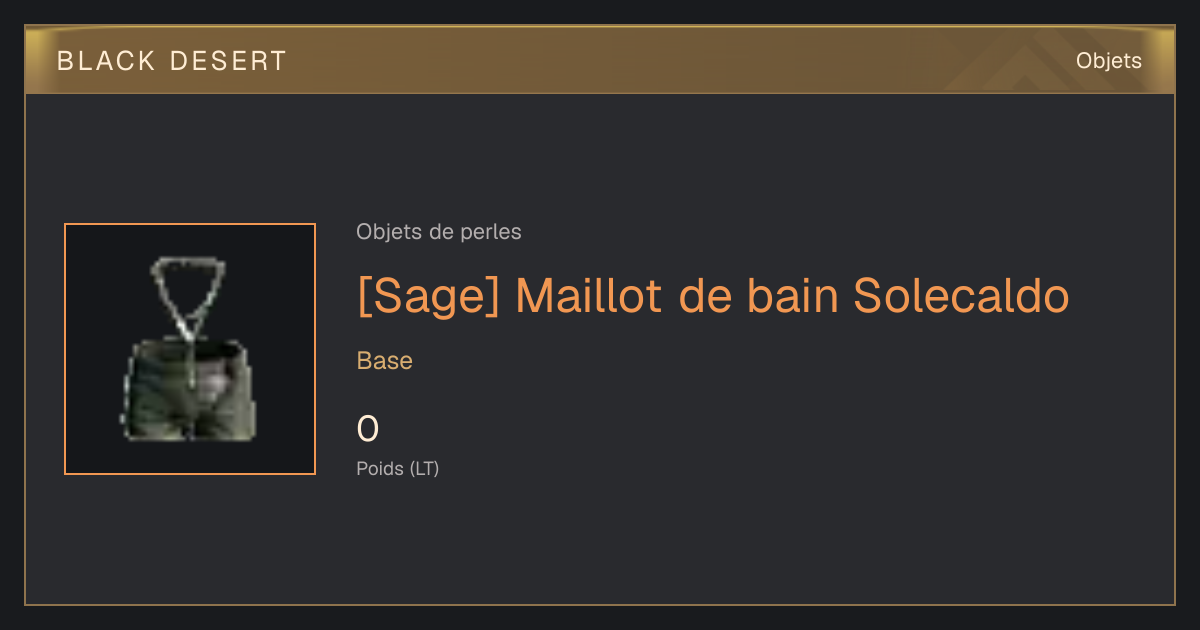Click the word DESERT in the header
The width and height of the screenshot is (1200, 630).
coord(229,61)
